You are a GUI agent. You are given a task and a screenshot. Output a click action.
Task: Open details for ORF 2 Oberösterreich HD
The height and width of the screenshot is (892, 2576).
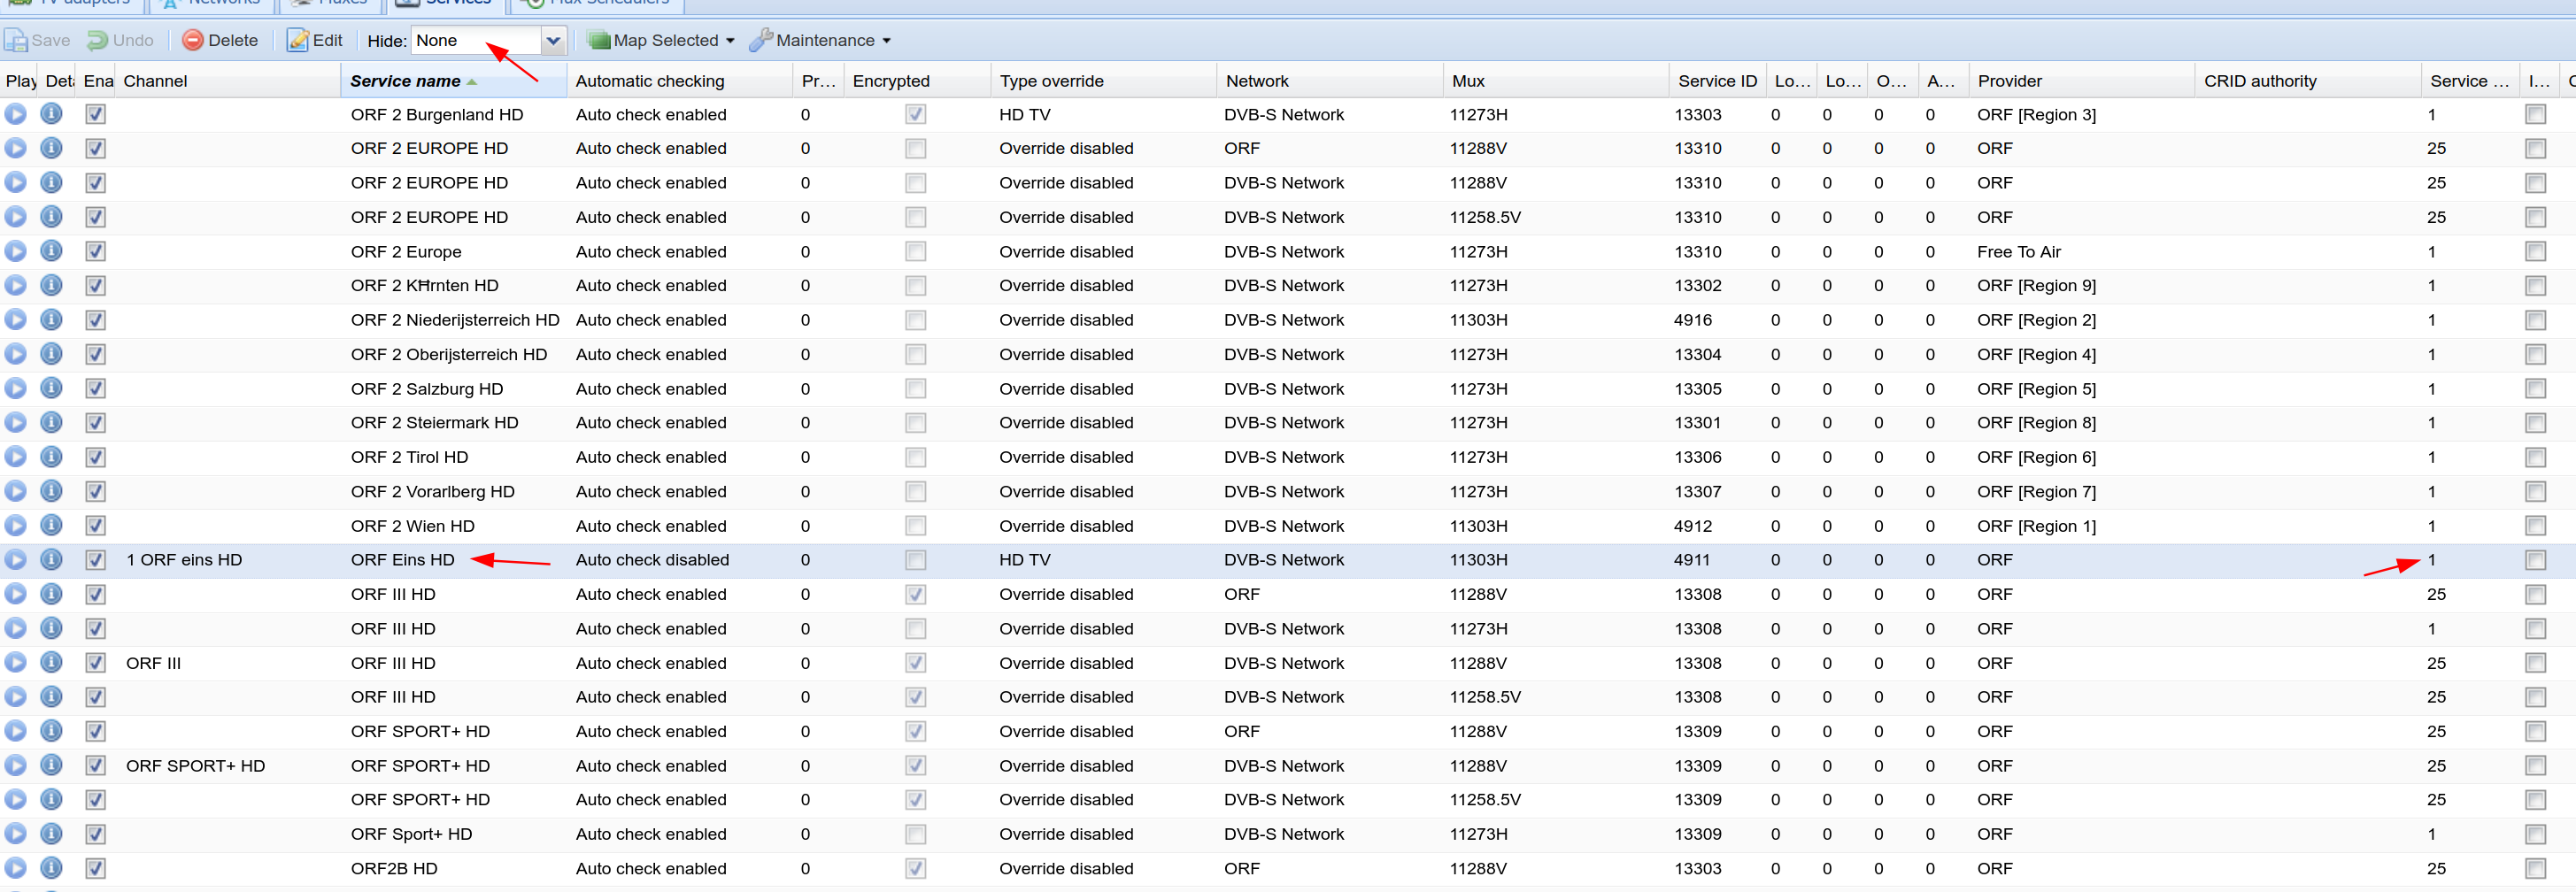coord(51,354)
